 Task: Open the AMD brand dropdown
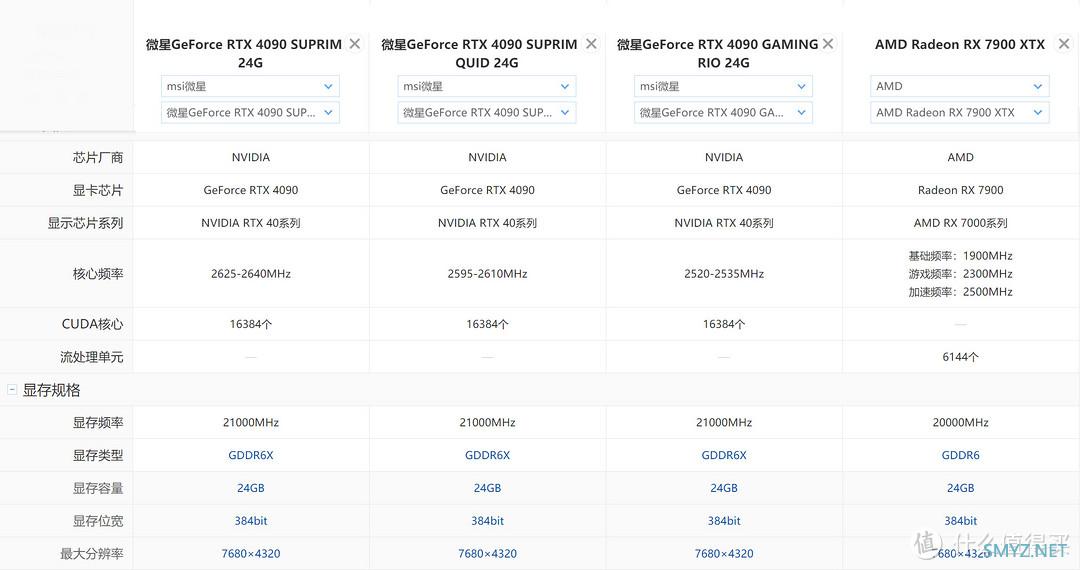[x=960, y=86]
